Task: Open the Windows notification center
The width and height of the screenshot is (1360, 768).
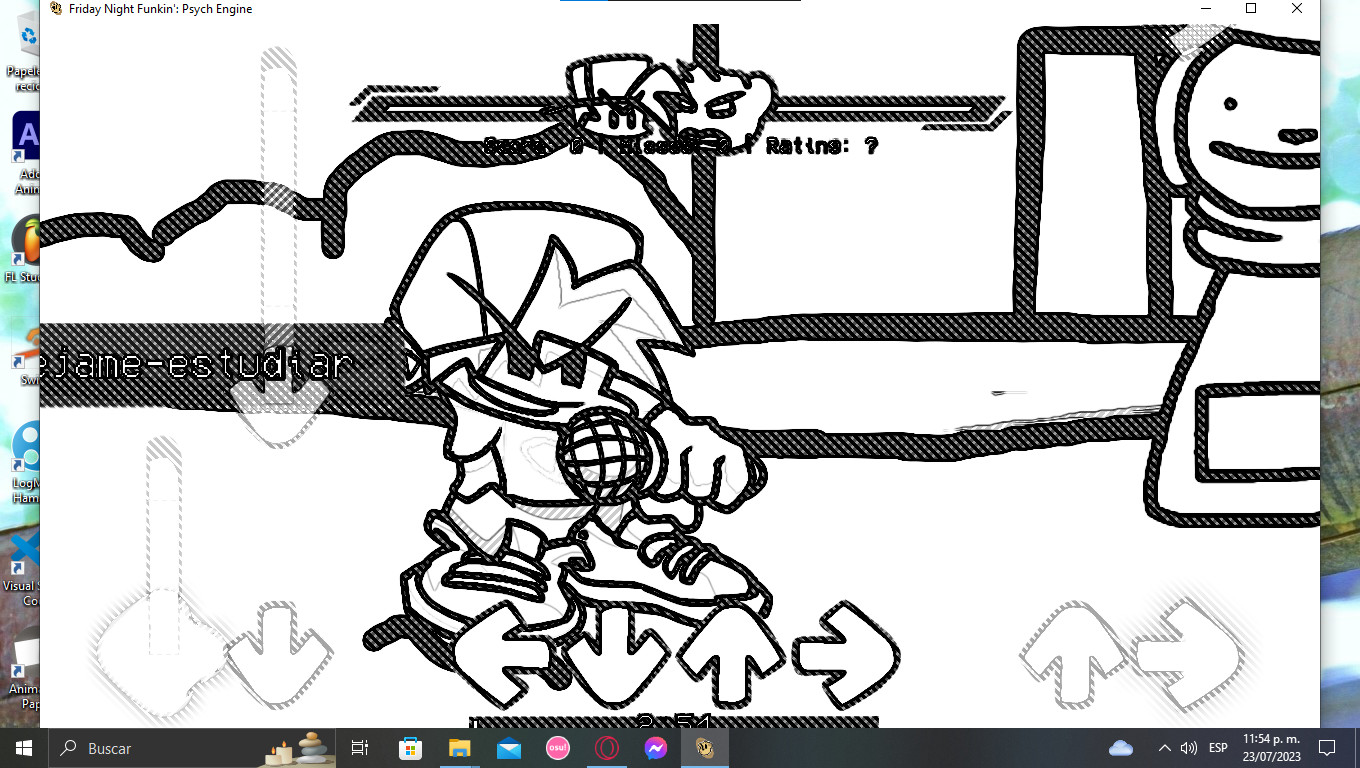Action: [x=1327, y=748]
